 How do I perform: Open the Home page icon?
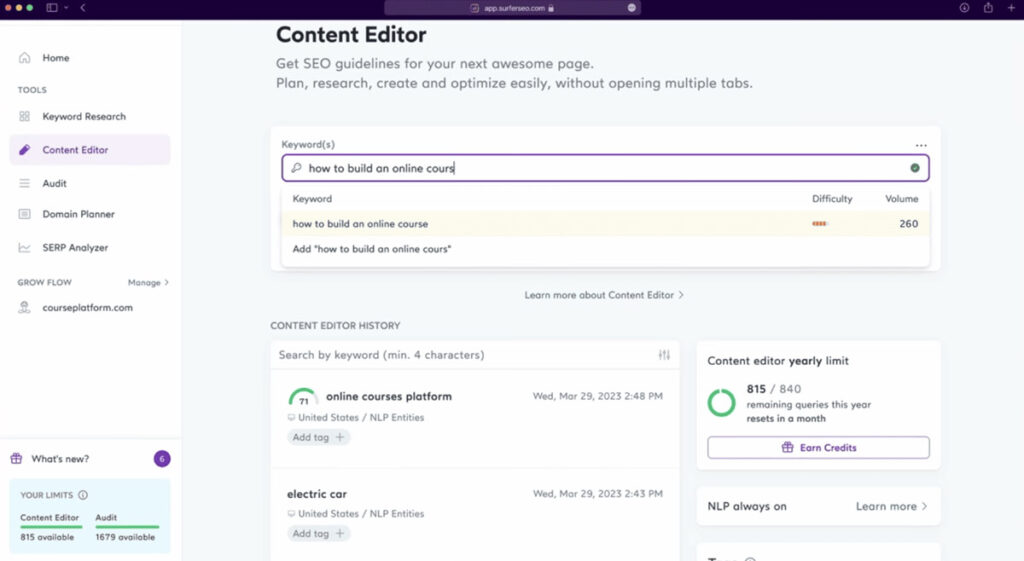[x=24, y=57]
